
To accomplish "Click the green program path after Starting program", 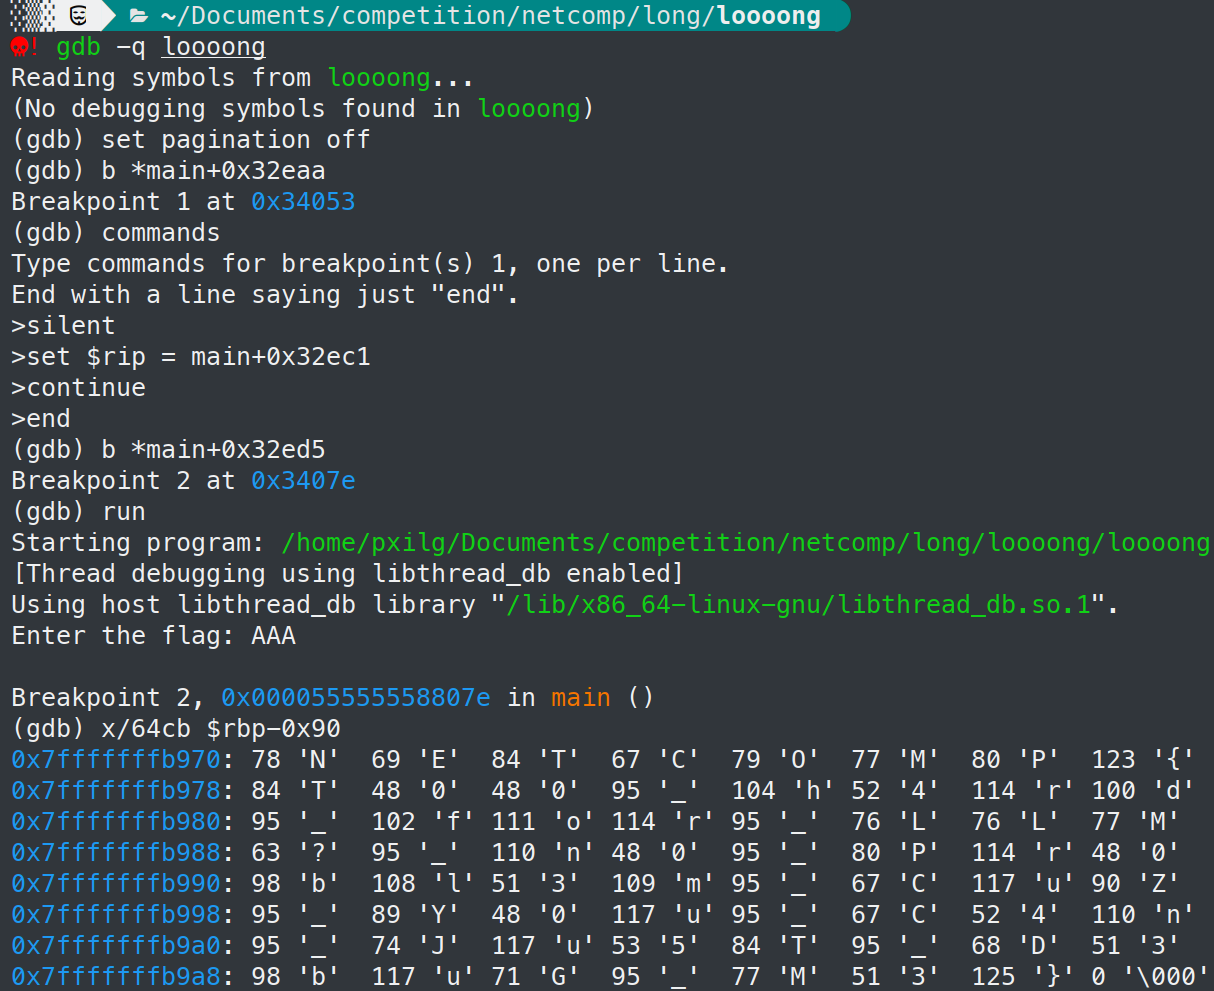I will (x=745, y=542).
